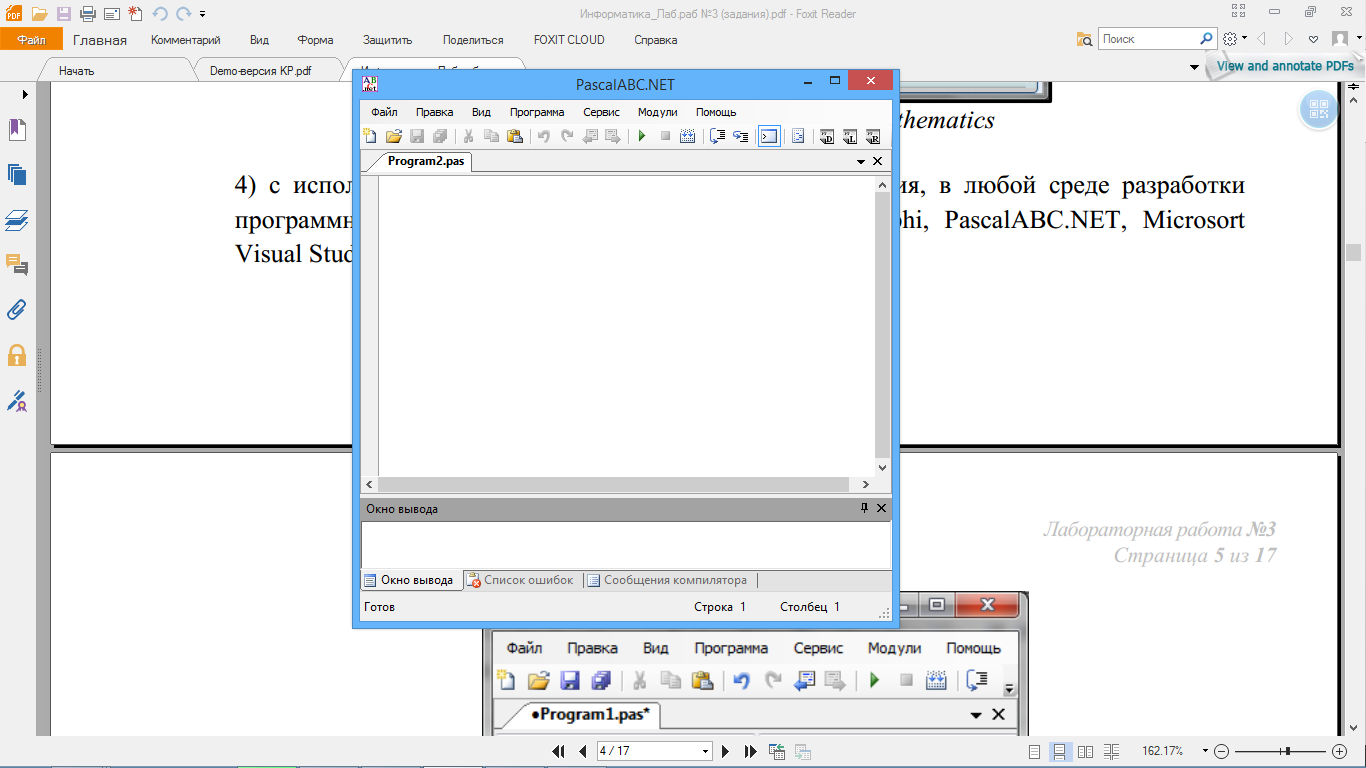Open Attachments paperclip panel in Foxit sidebar
The width and height of the screenshot is (1366, 768).
[17, 309]
